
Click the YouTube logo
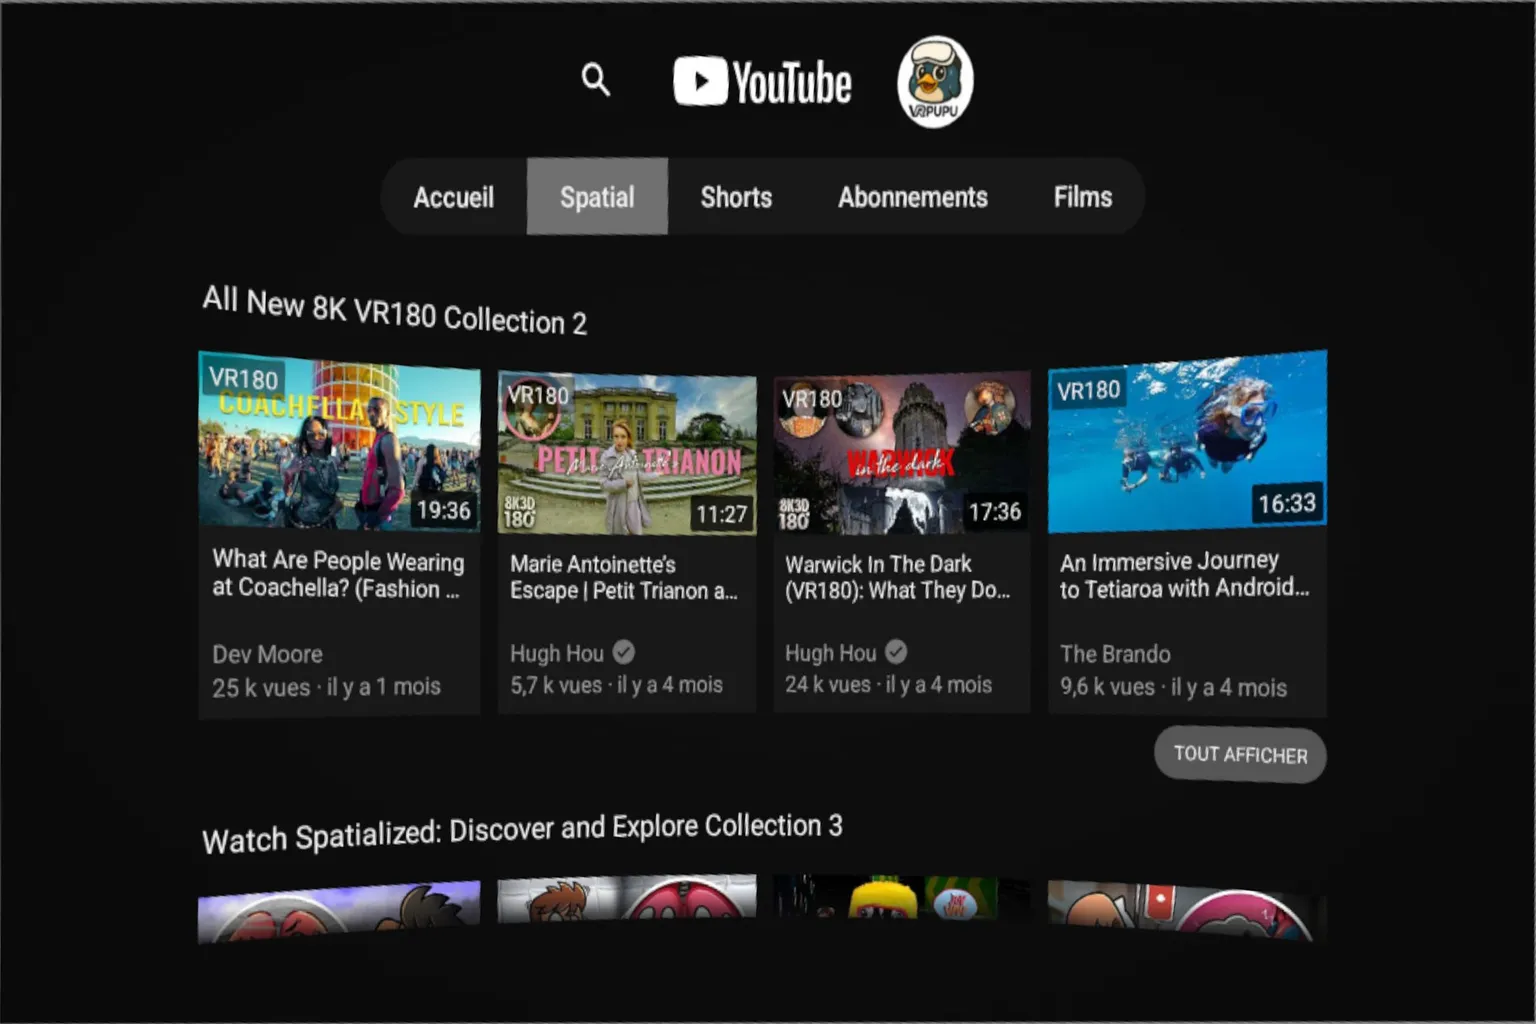pyautogui.click(x=762, y=82)
